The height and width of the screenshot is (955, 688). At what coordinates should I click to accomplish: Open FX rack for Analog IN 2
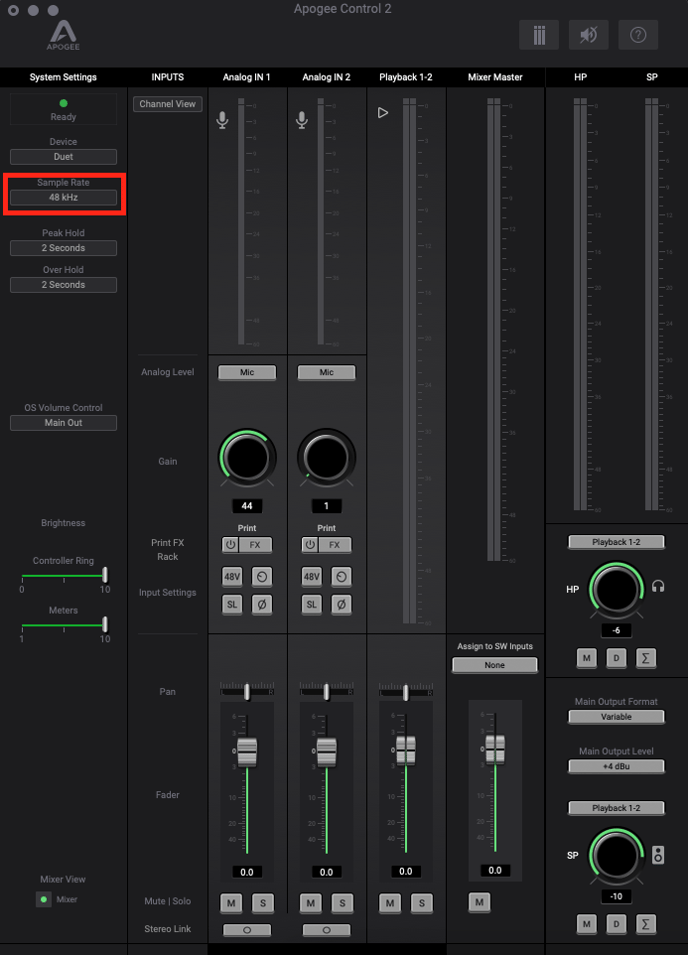coord(335,544)
